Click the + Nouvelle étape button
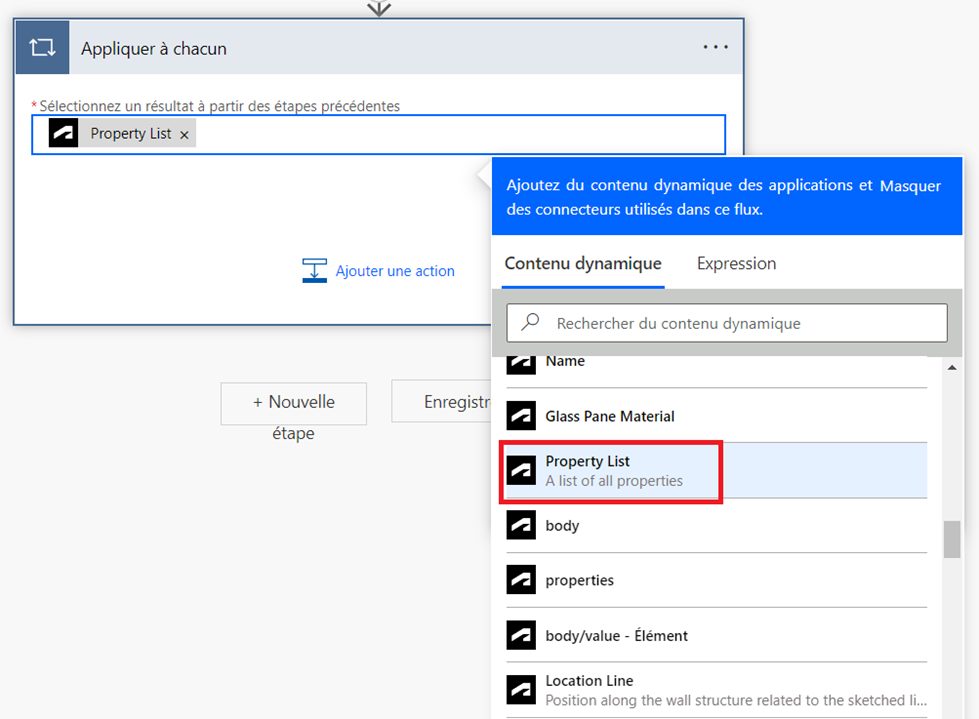 click(293, 404)
